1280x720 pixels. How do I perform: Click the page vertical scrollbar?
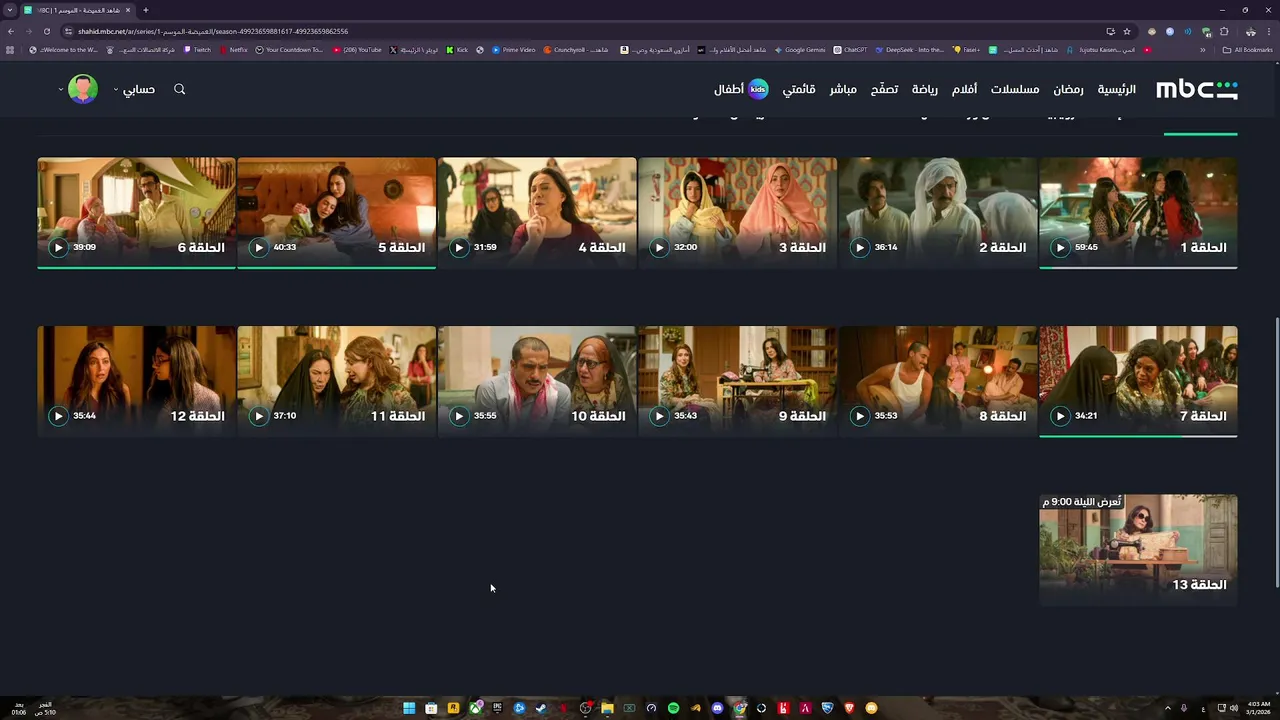point(1275,453)
